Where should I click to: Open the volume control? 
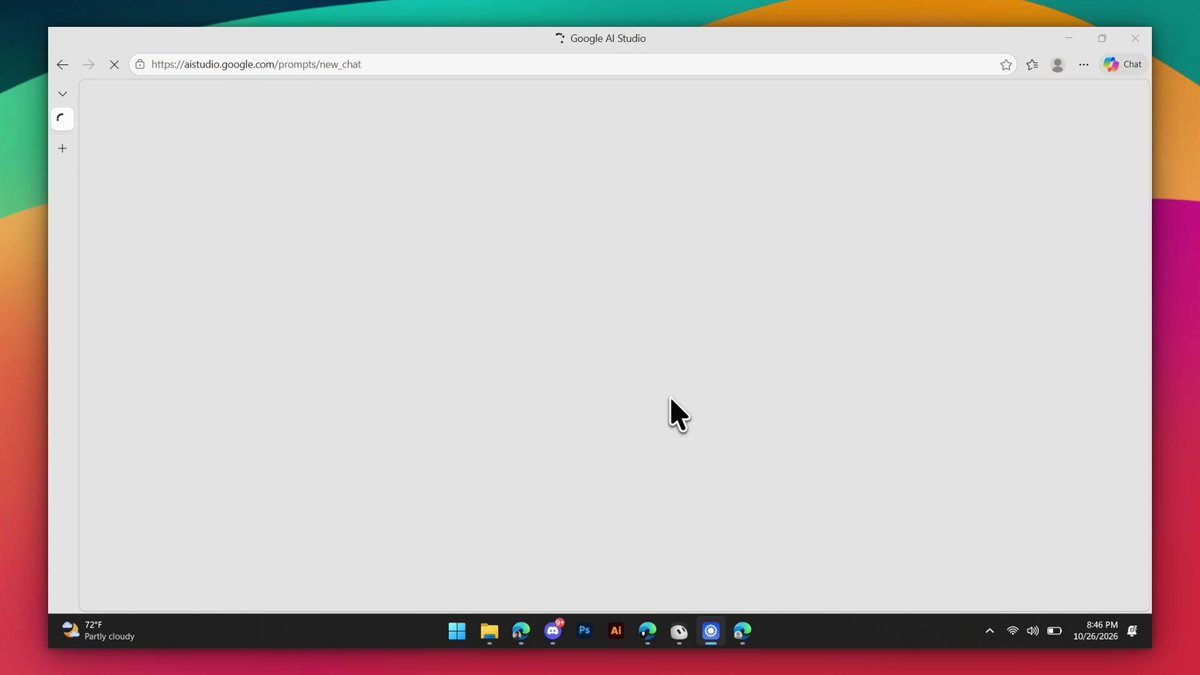click(x=1033, y=631)
